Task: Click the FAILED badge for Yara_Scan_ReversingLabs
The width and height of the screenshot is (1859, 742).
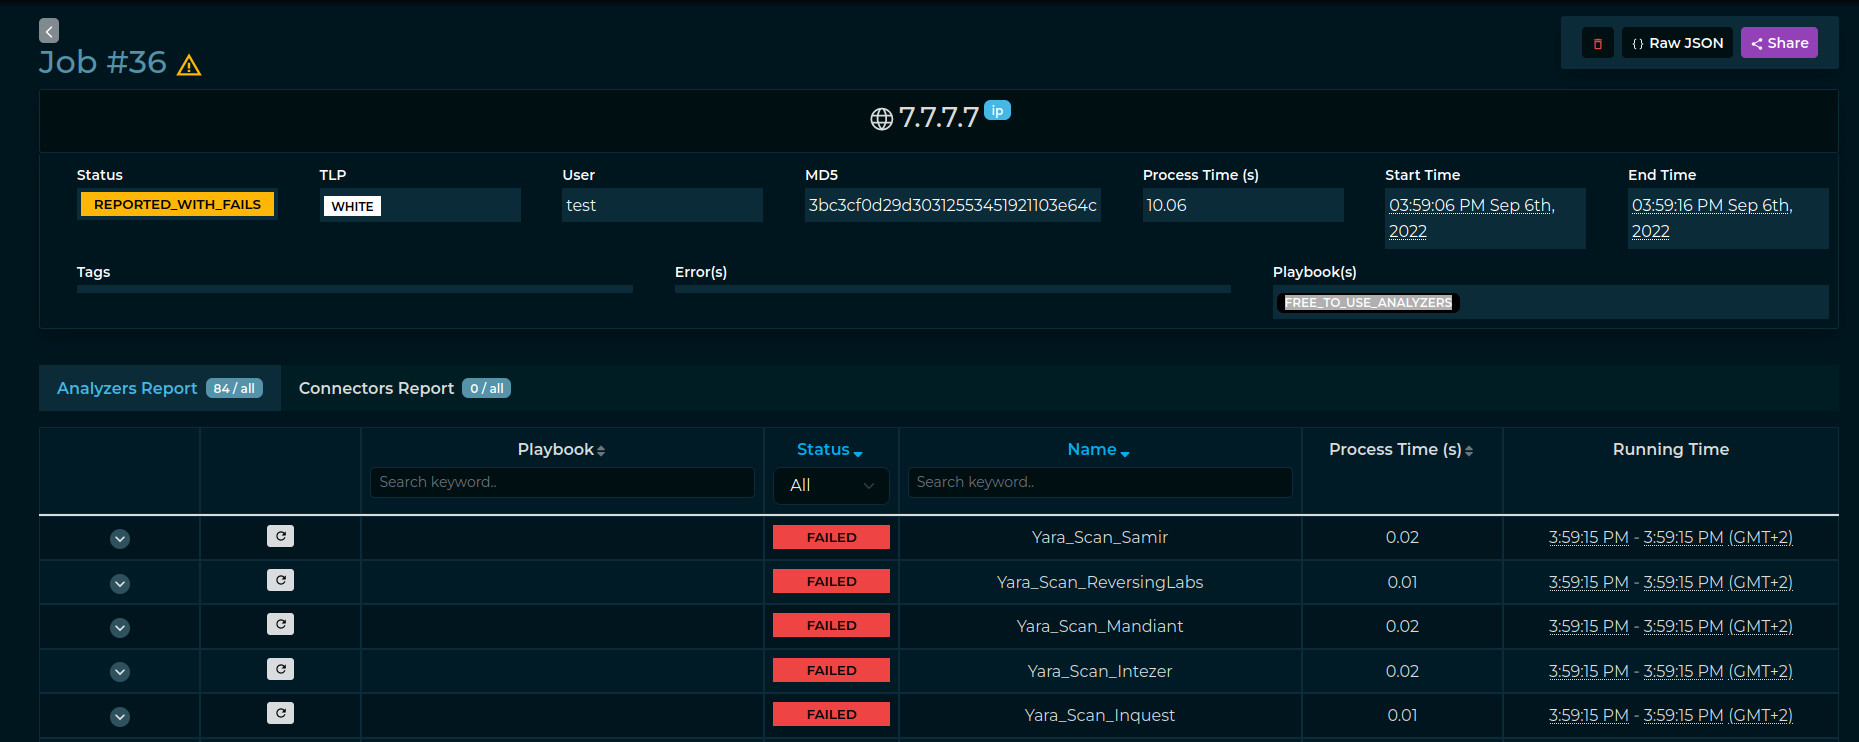Action: click(x=831, y=581)
